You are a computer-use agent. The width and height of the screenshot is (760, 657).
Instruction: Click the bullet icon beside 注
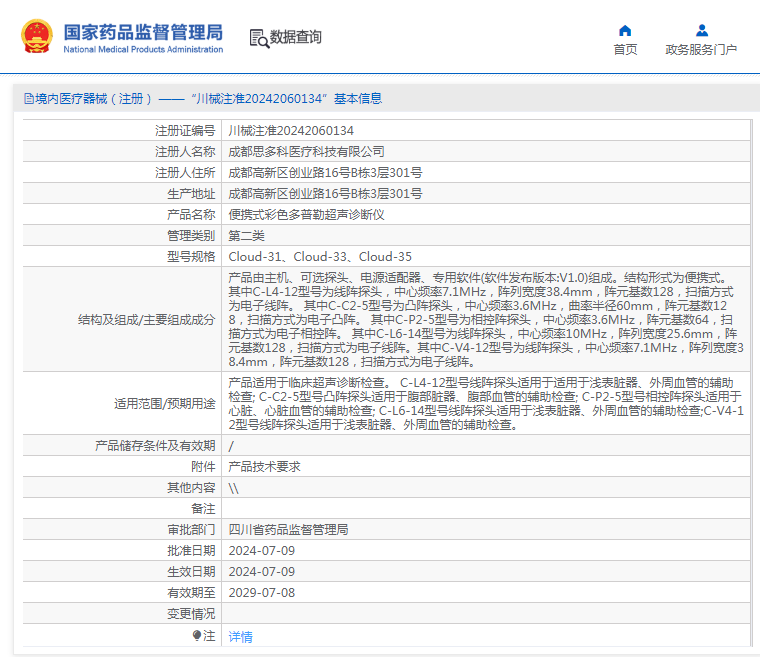[x=197, y=635]
